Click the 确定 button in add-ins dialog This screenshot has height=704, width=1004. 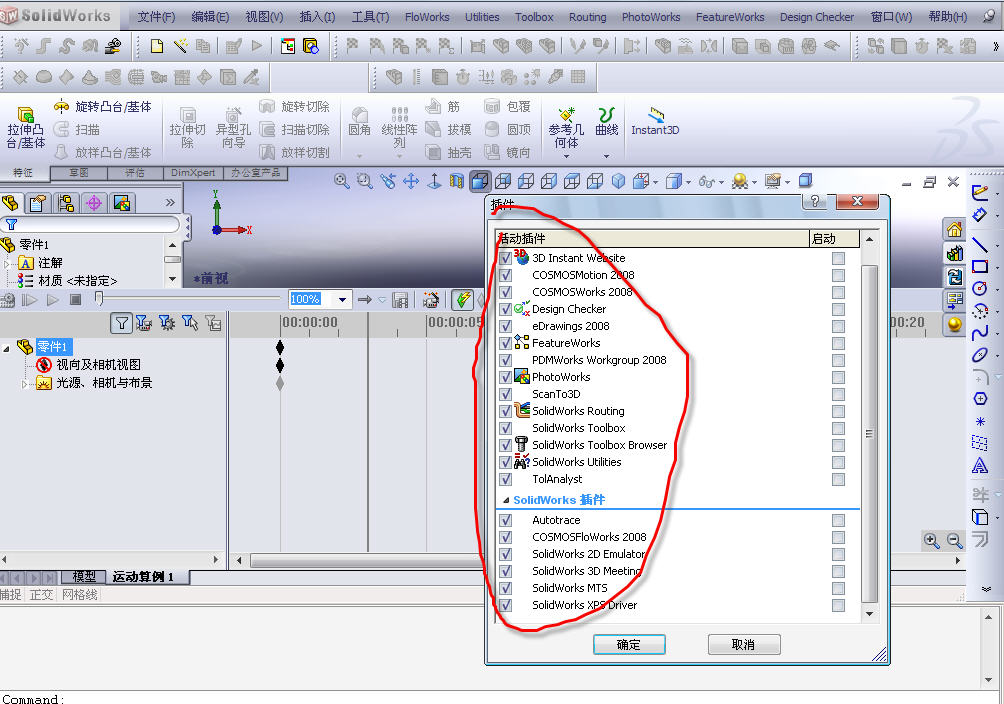point(629,644)
